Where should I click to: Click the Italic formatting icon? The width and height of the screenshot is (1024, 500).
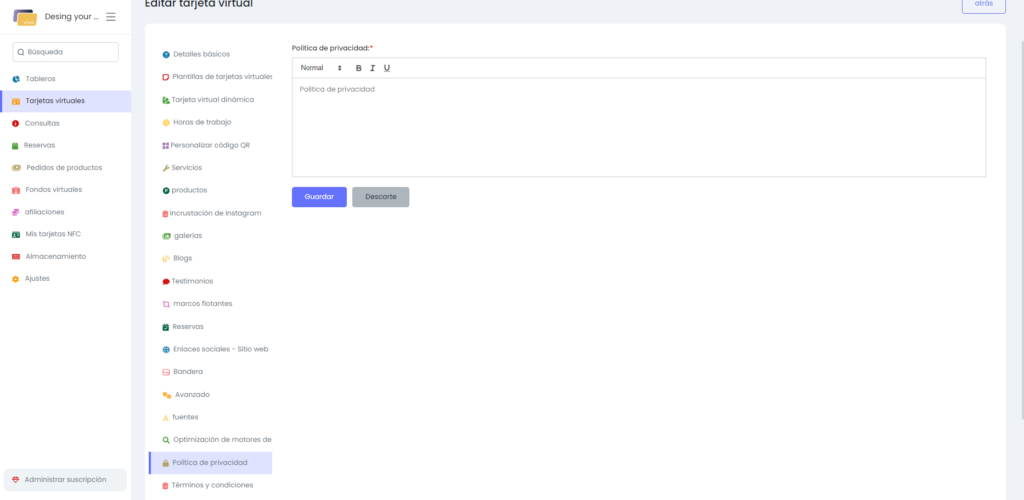tap(372, 68)
